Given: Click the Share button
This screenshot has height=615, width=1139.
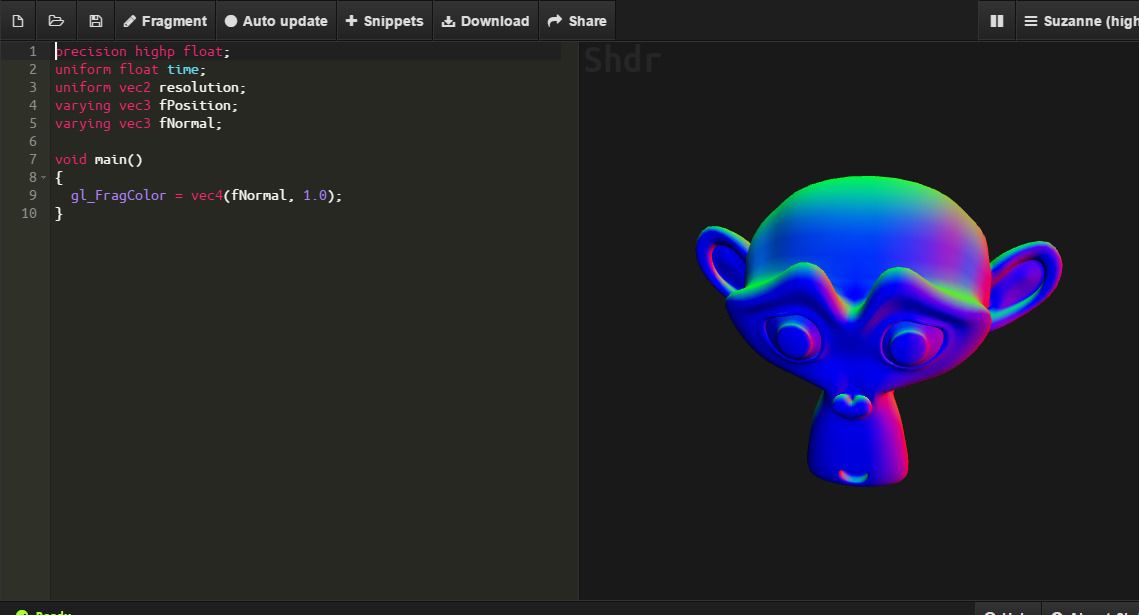Looking at the screenshot, I should (x=577, y=21).
